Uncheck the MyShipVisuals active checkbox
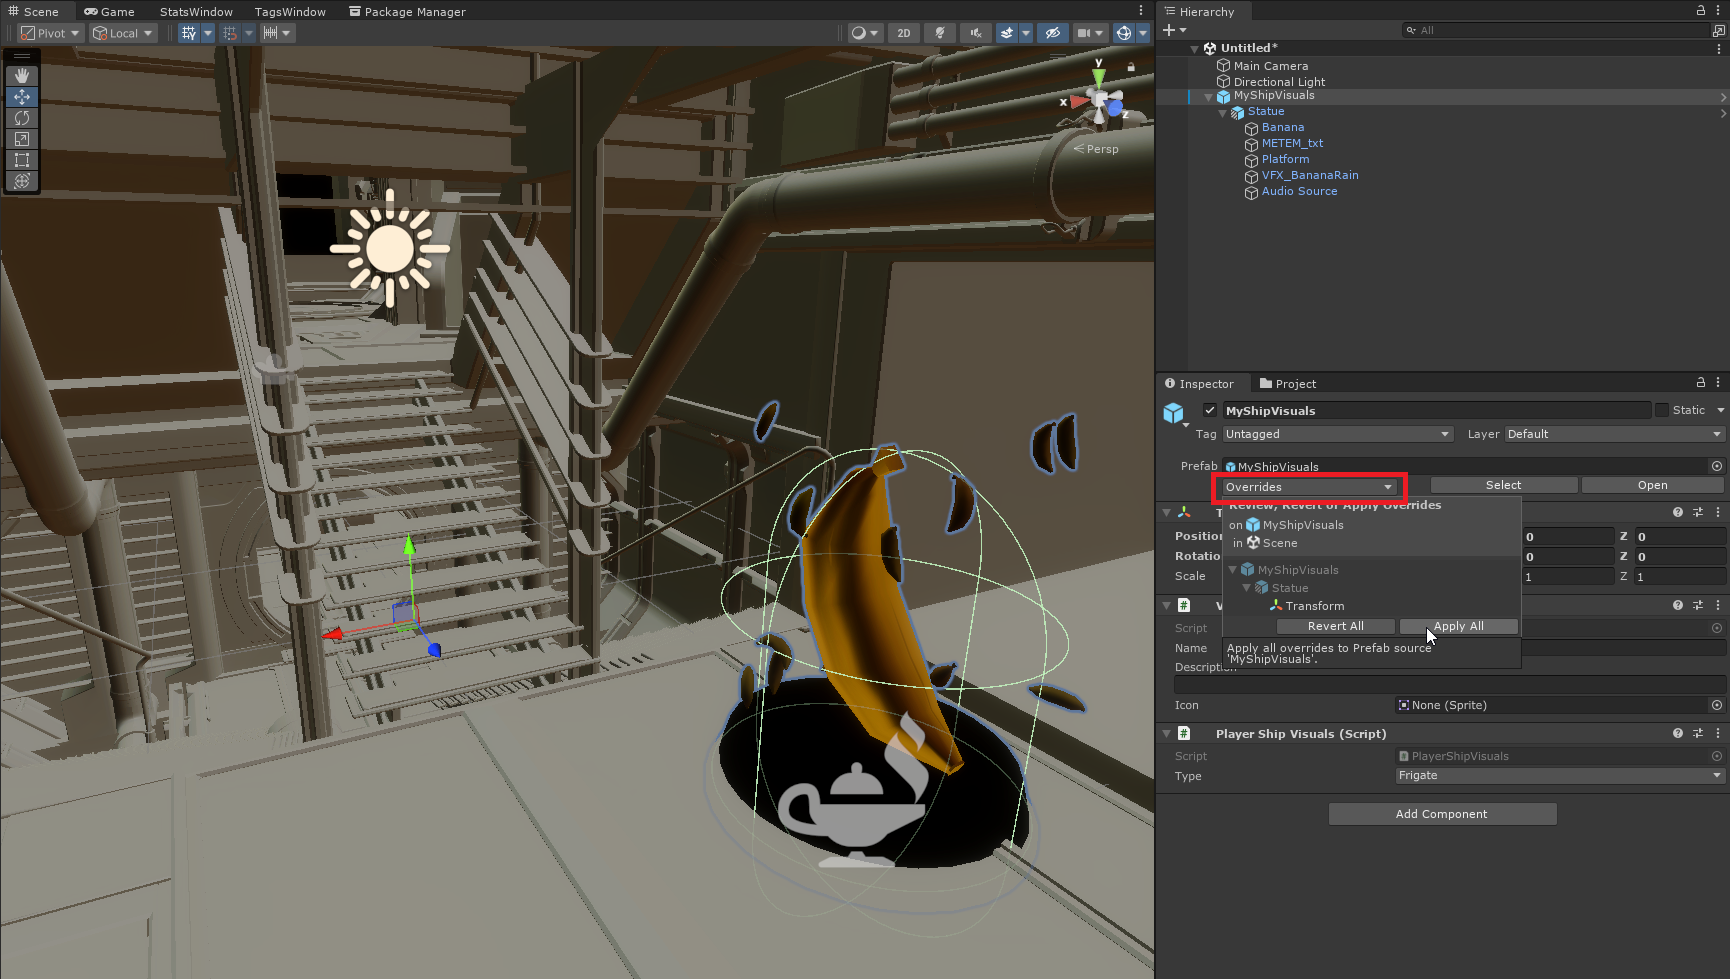 click(x=1210, y=410)
